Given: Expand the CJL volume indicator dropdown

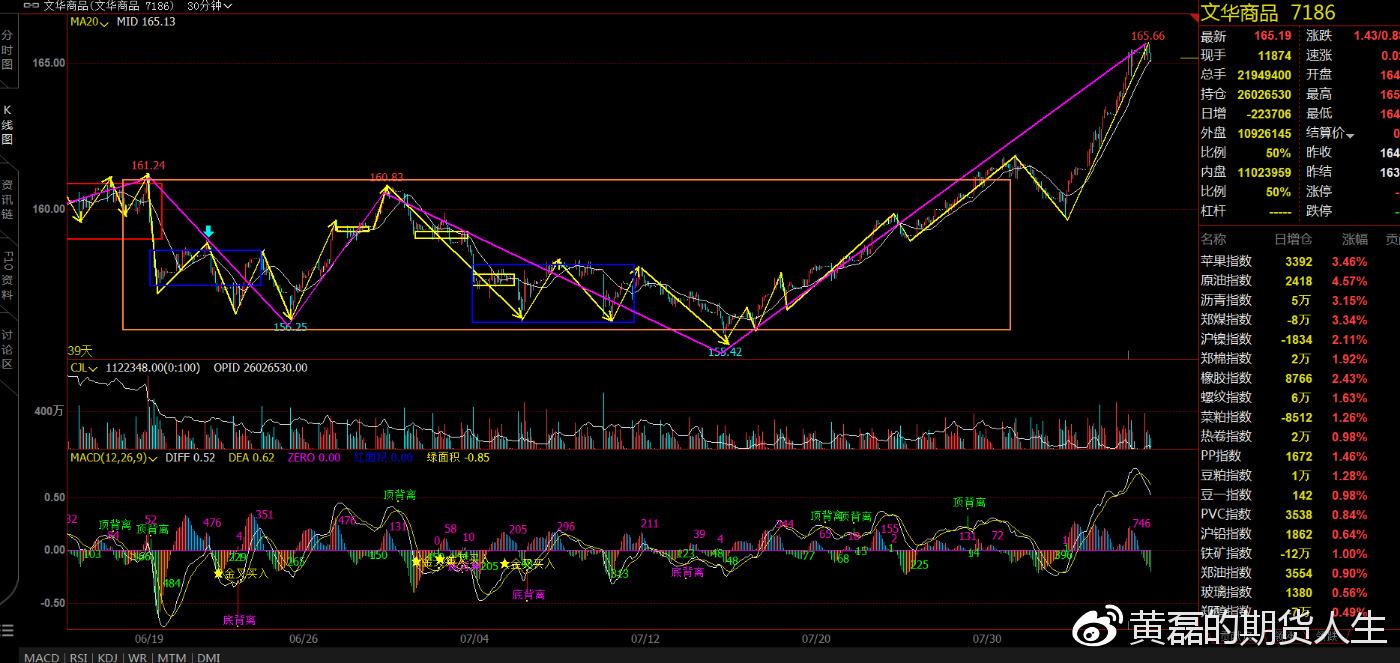Looking at the screenshot, I should coord(84,368).
